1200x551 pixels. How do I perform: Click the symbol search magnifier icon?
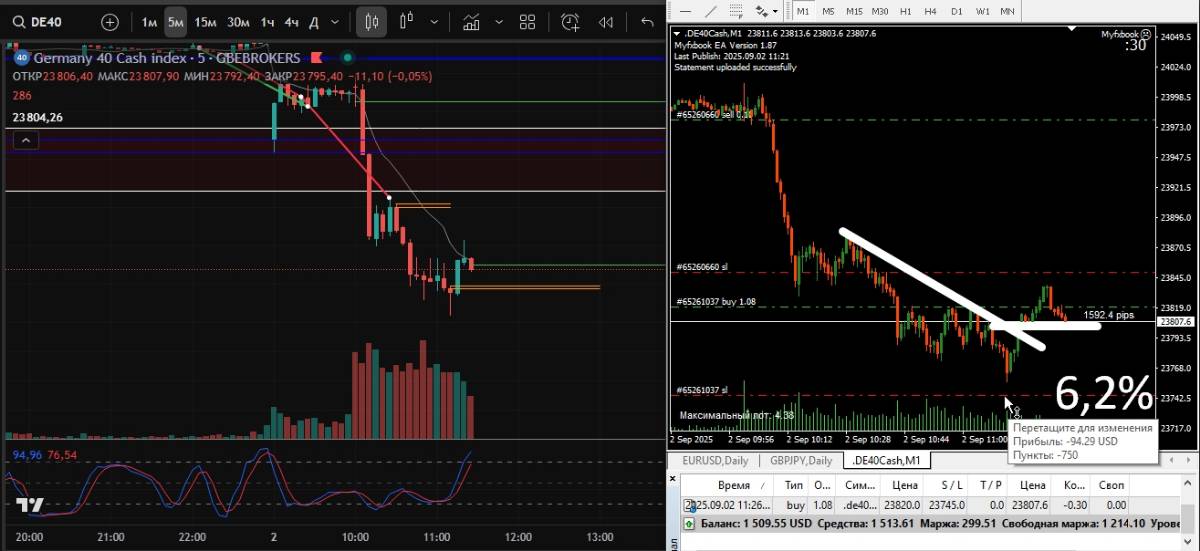click(x=19, y=22)
